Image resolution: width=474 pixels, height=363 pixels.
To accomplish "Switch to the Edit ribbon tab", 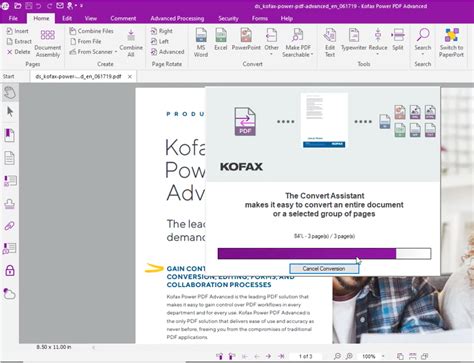I will click(x=67, y=18).
